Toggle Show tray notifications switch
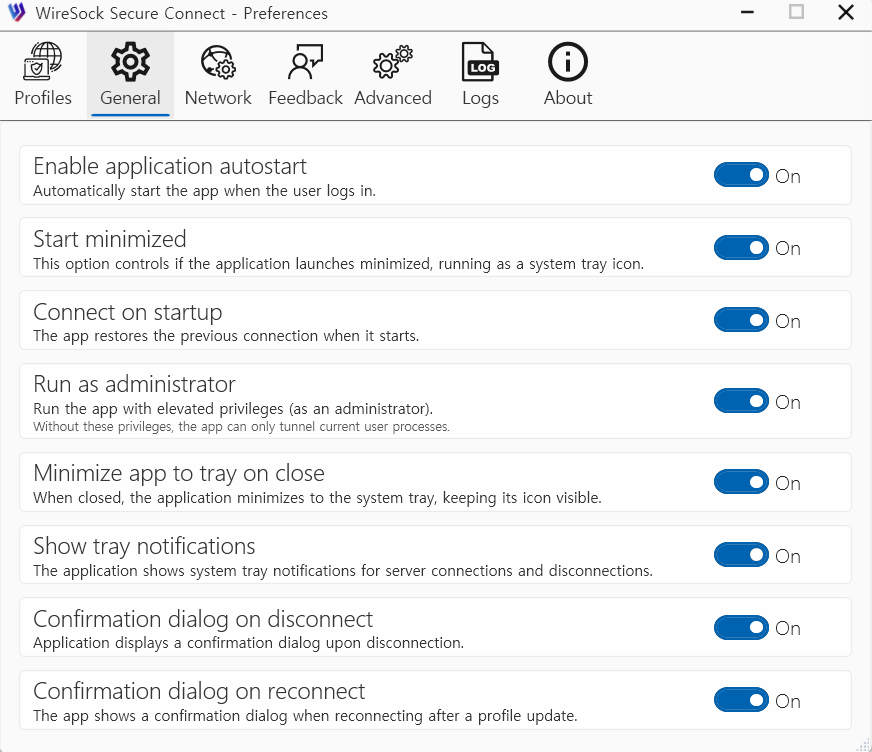 [741, 555]
